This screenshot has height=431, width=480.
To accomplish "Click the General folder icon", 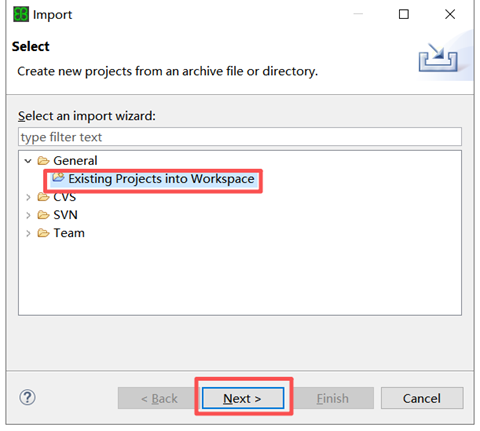I will coord(43,161).
